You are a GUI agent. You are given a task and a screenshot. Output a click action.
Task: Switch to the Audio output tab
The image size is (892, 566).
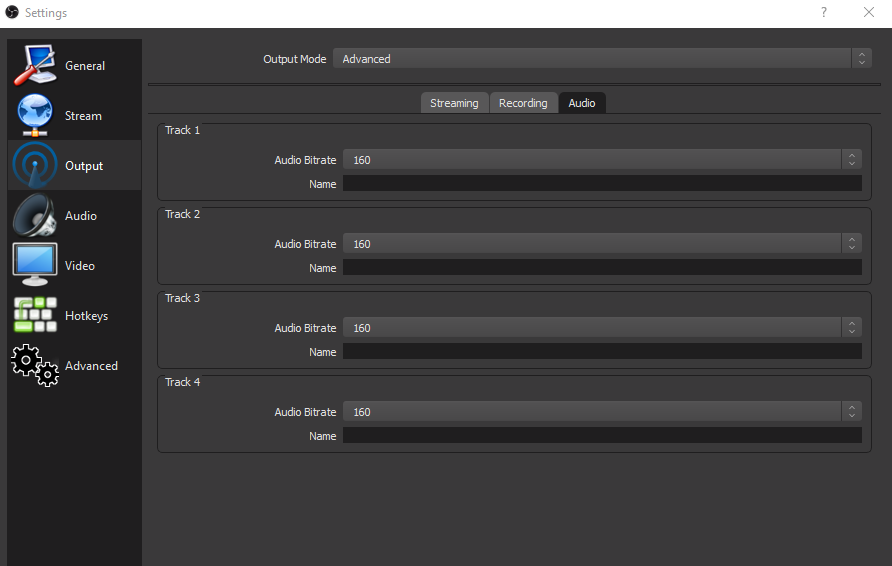582,103
